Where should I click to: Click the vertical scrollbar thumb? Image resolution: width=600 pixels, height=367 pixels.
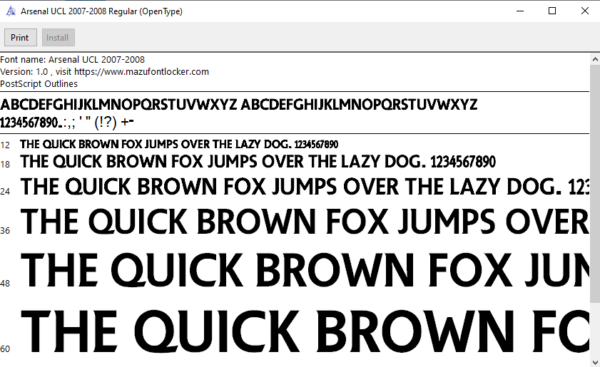coord(595,184)
